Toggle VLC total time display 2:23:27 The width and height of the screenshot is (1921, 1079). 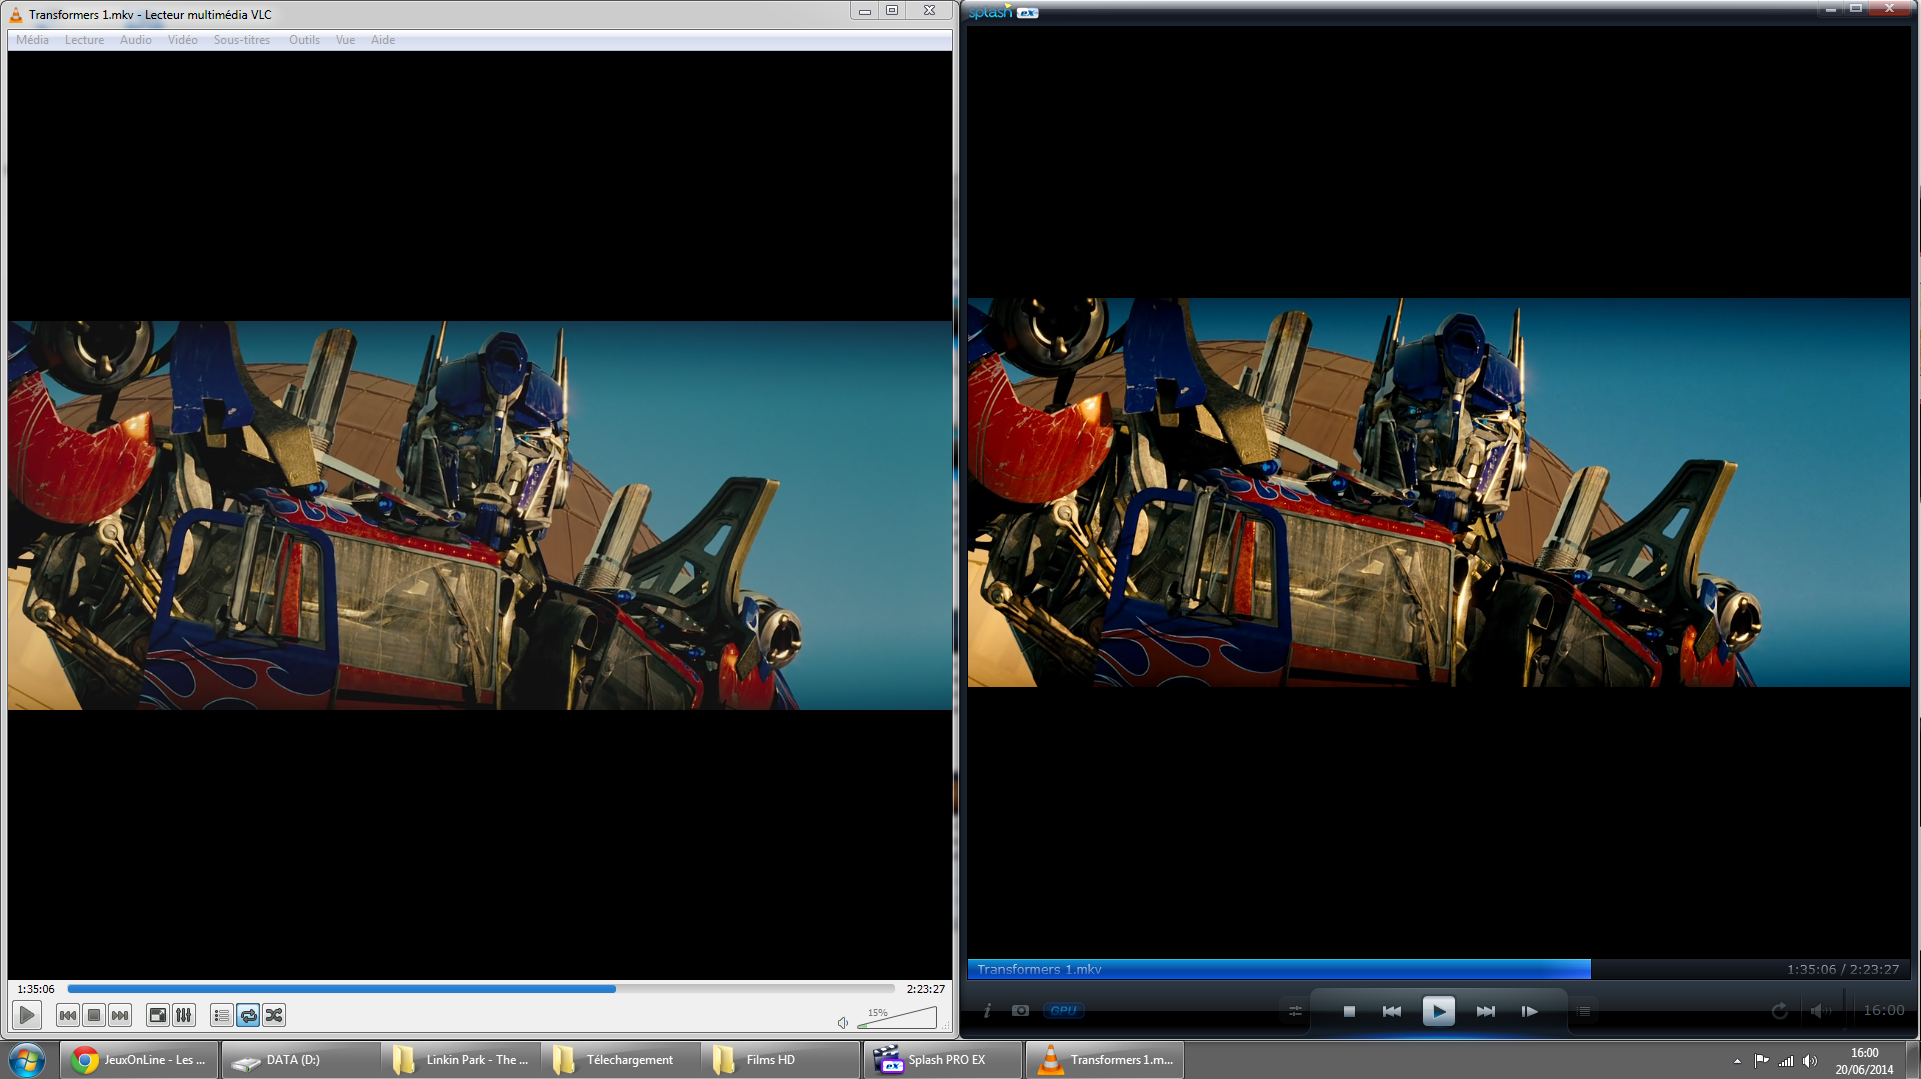[x=926, y=989]
